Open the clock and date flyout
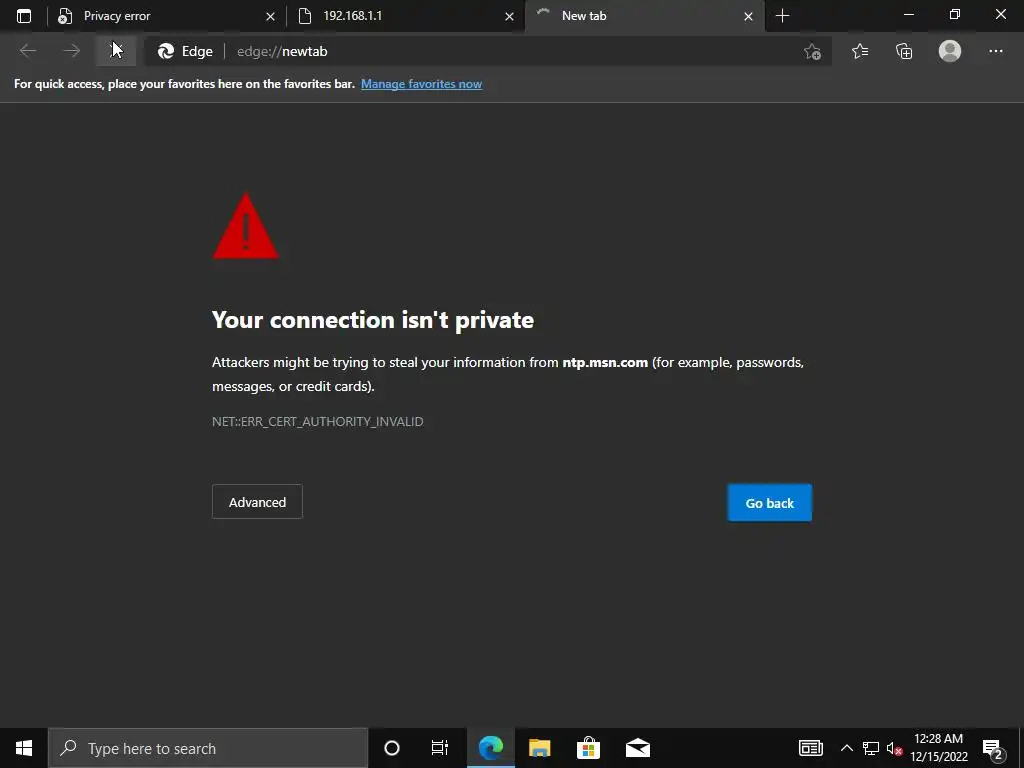This screenshot has height=768, width=1024. click(x=938, y=748)
